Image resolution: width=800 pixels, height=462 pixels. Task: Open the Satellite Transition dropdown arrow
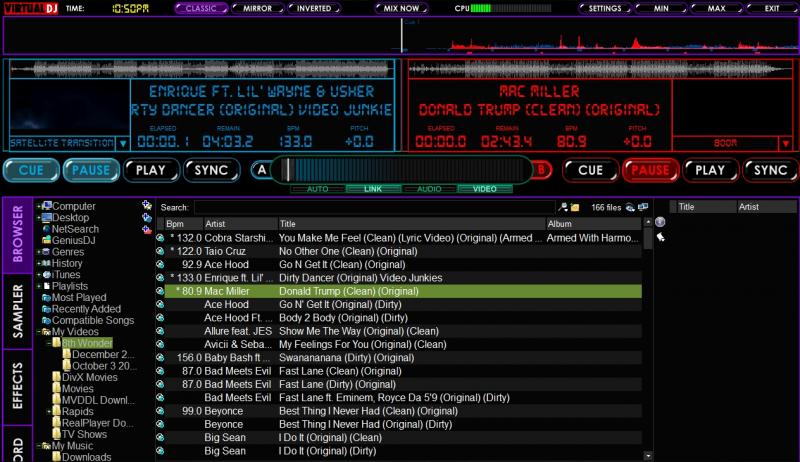point(123,143)
